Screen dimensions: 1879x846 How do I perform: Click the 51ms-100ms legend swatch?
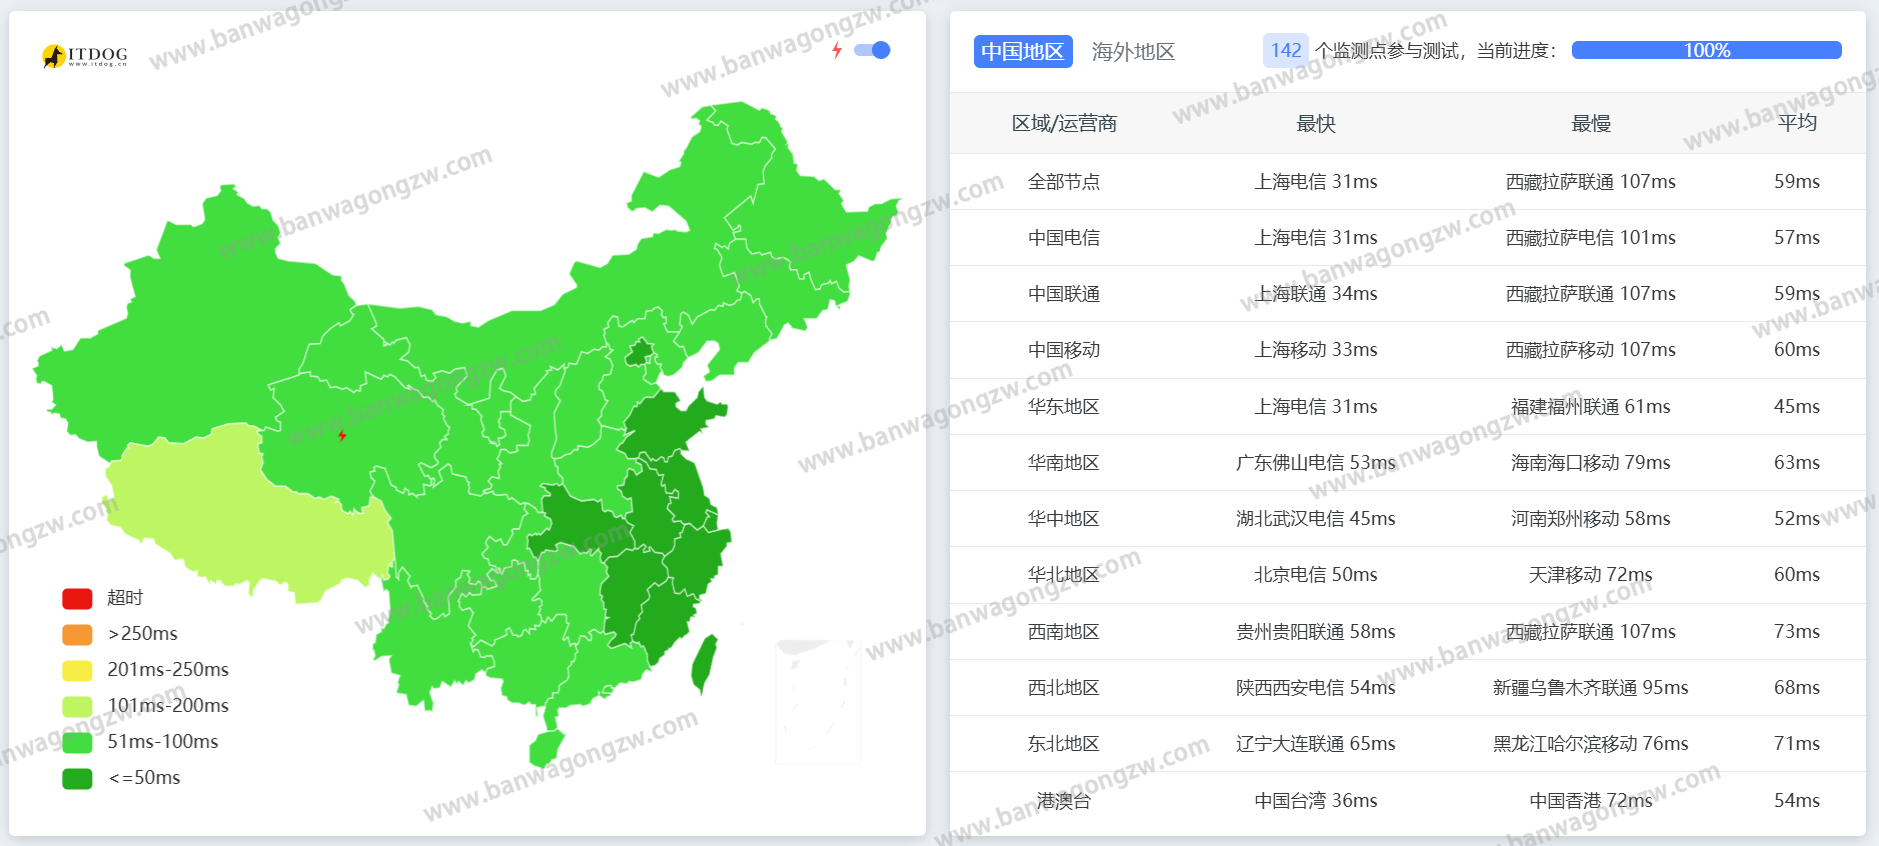coord(77,742)
